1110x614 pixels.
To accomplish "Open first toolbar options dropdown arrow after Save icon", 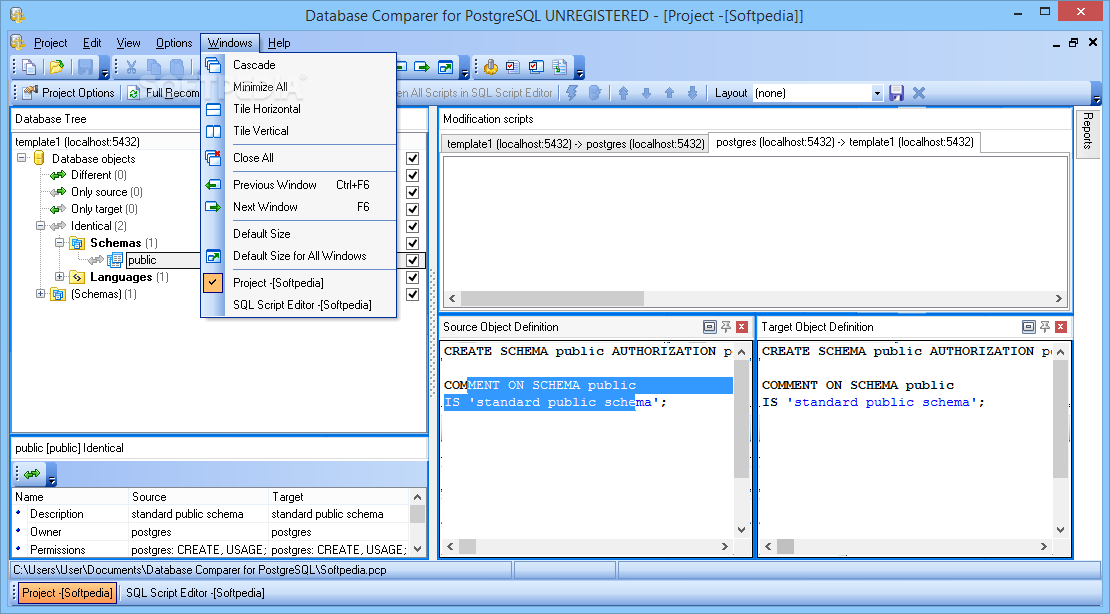I will pyautogui.click(x=105, y=69).
